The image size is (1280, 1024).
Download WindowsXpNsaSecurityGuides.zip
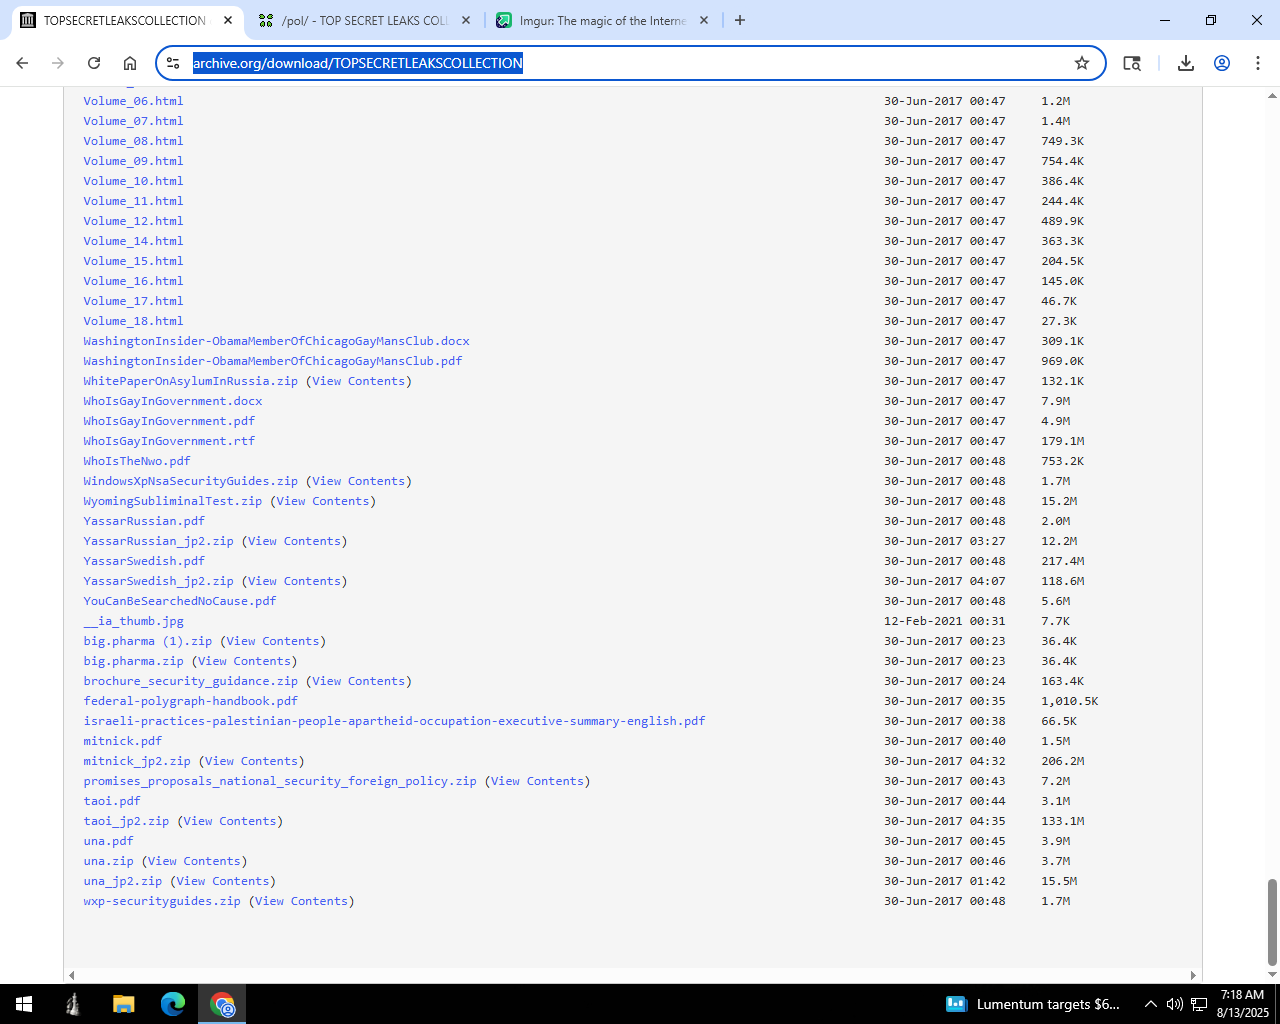click(x=190, y=481)
